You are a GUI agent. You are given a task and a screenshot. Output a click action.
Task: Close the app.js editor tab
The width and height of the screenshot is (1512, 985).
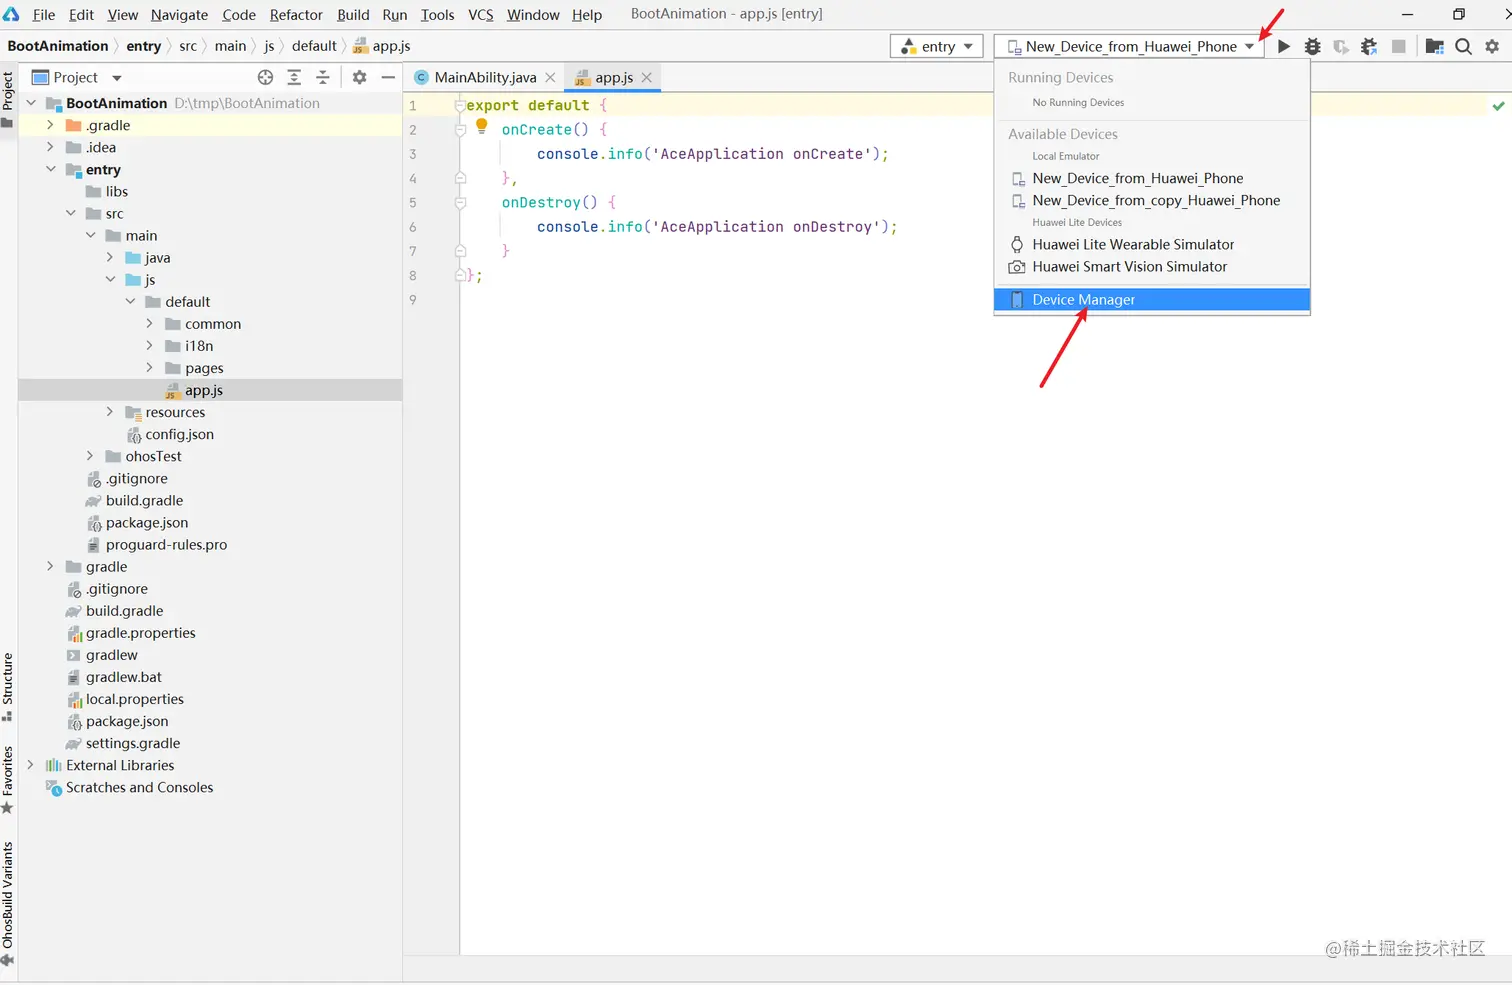647,77
